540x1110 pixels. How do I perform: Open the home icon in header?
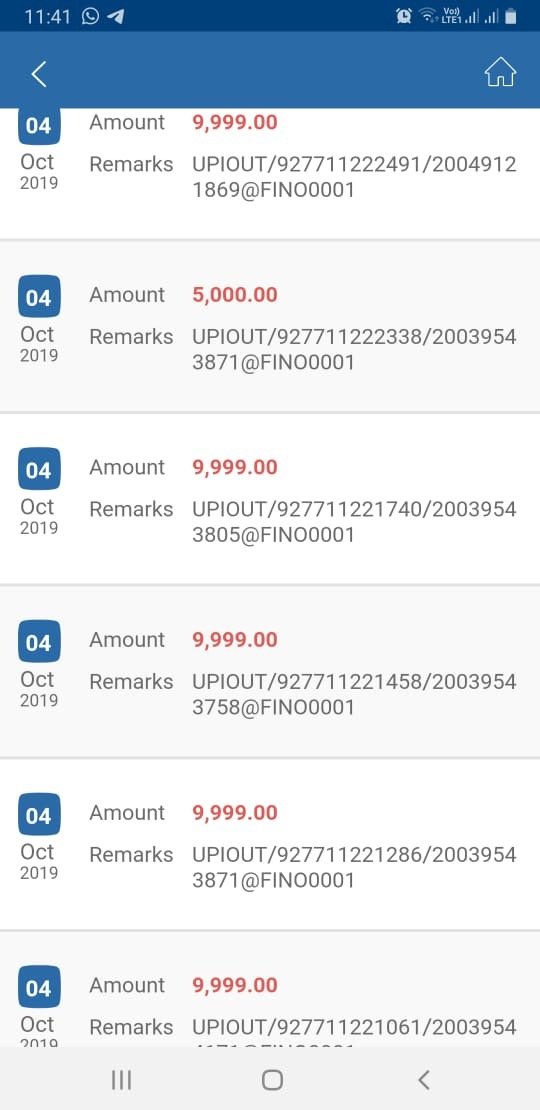pos(500,72)
